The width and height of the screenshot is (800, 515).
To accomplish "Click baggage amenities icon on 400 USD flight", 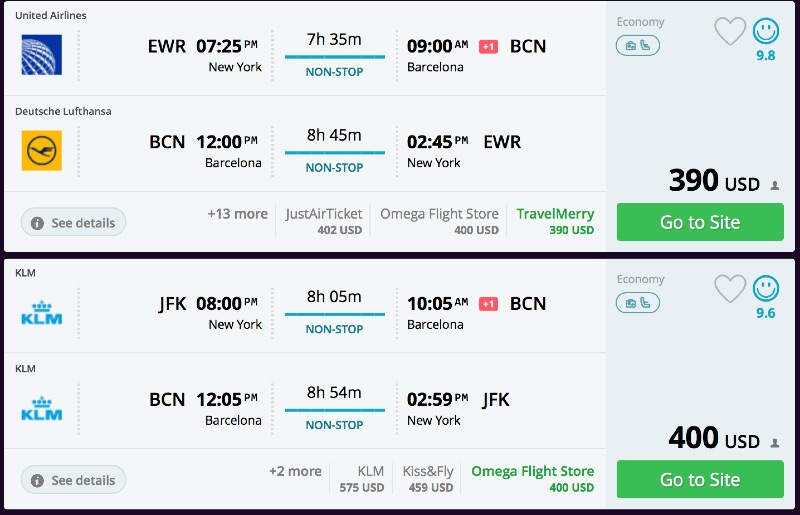I will 637,303.
